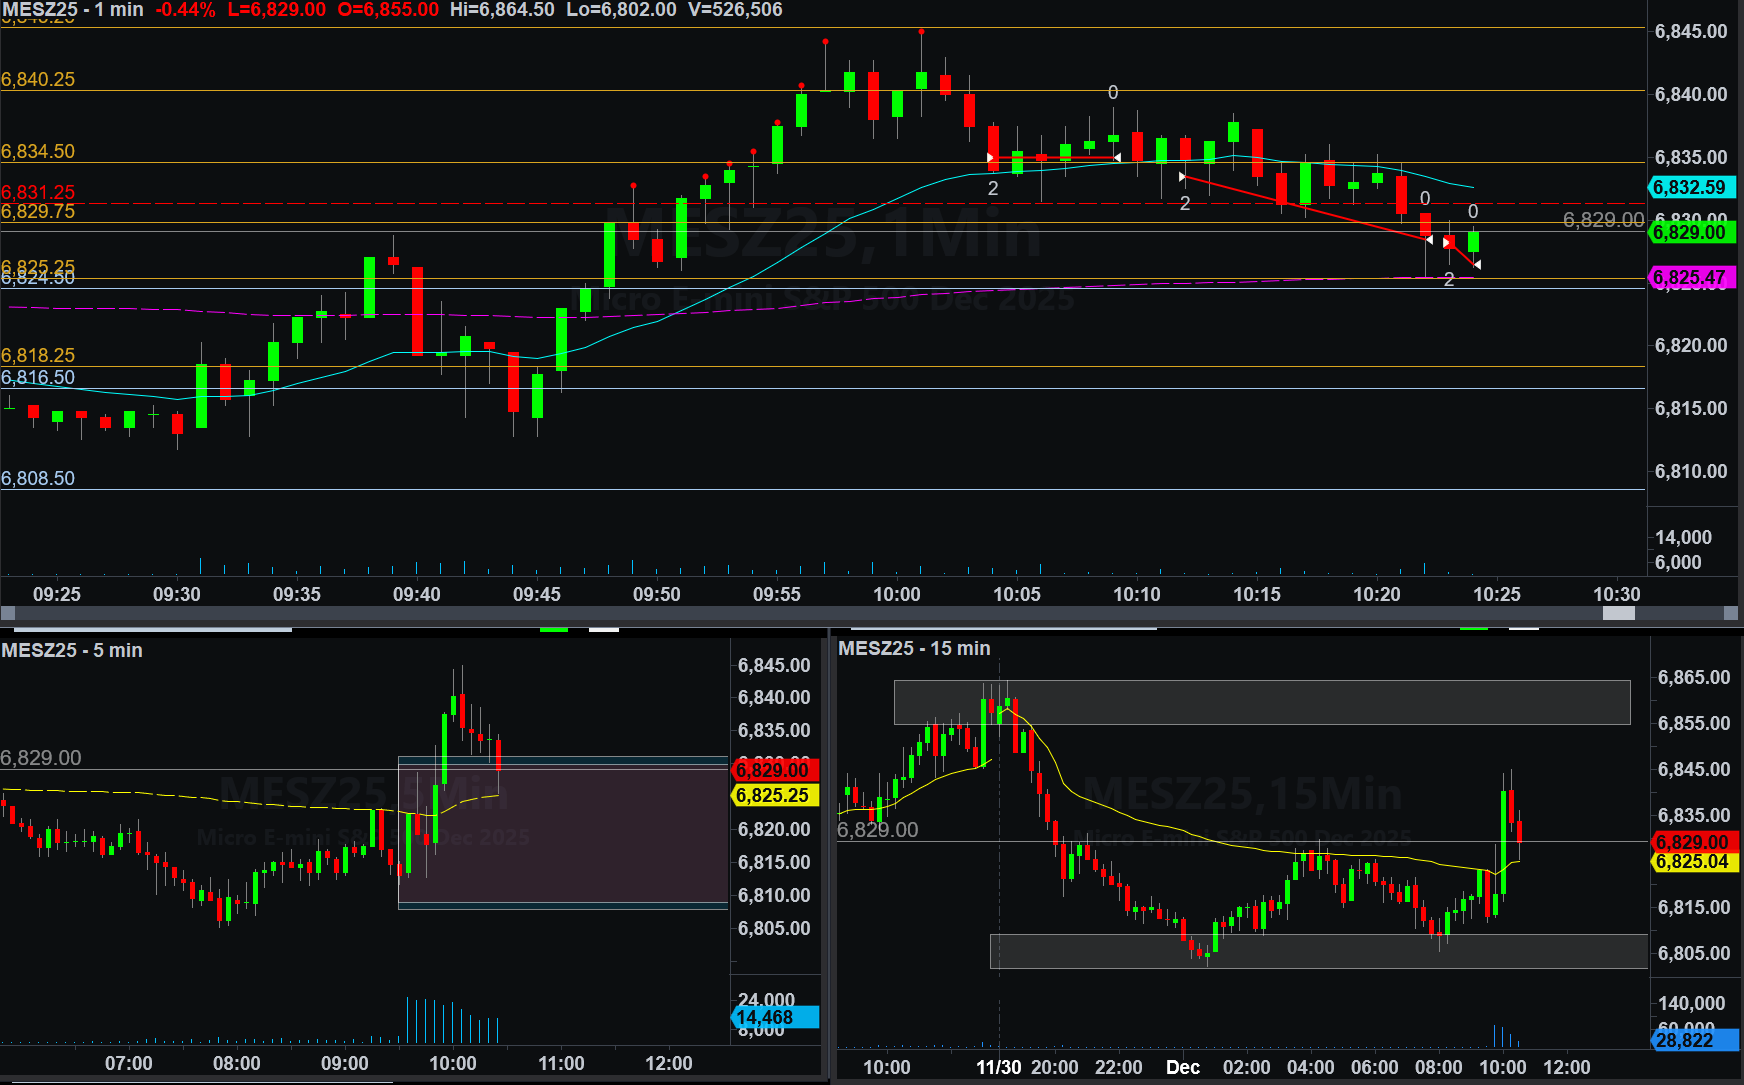Select the lower gray zone rectangle on 15-min chart
The width and height of the screenshot is (1744, 1085).
coord(1318,951)
